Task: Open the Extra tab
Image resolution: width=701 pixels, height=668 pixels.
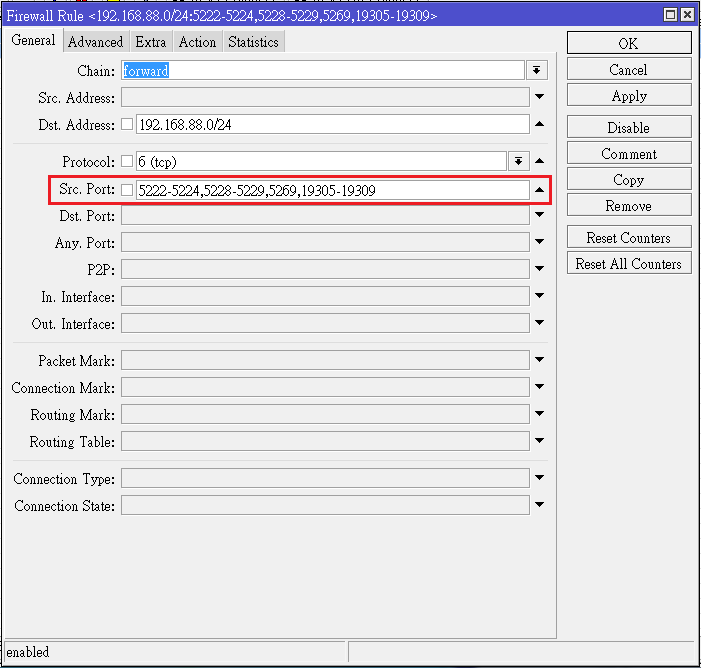Action: coord(151,42)
